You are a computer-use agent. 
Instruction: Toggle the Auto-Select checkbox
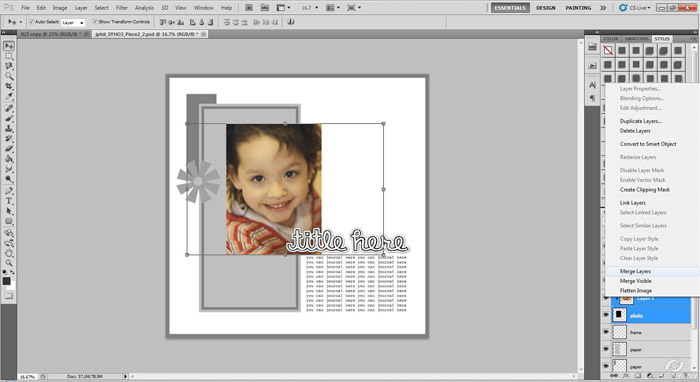[x=32, y=22]
